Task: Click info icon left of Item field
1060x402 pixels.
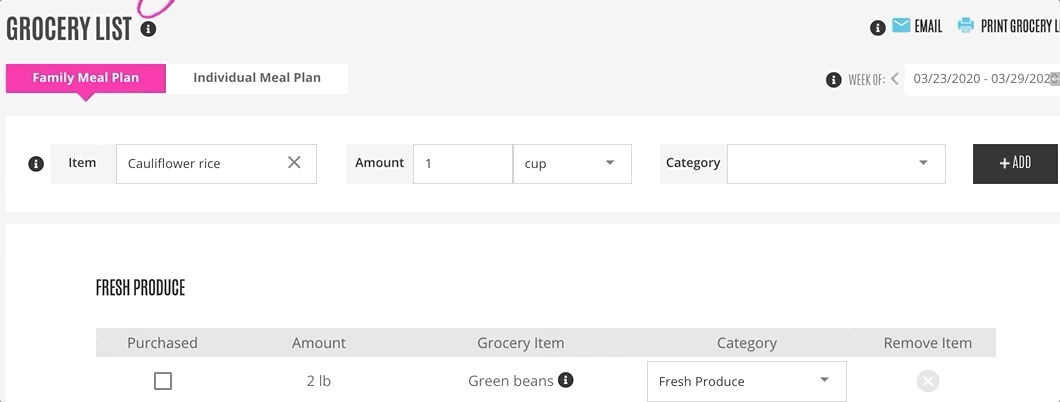Action: pyautogui.click(x=36, y=164)
